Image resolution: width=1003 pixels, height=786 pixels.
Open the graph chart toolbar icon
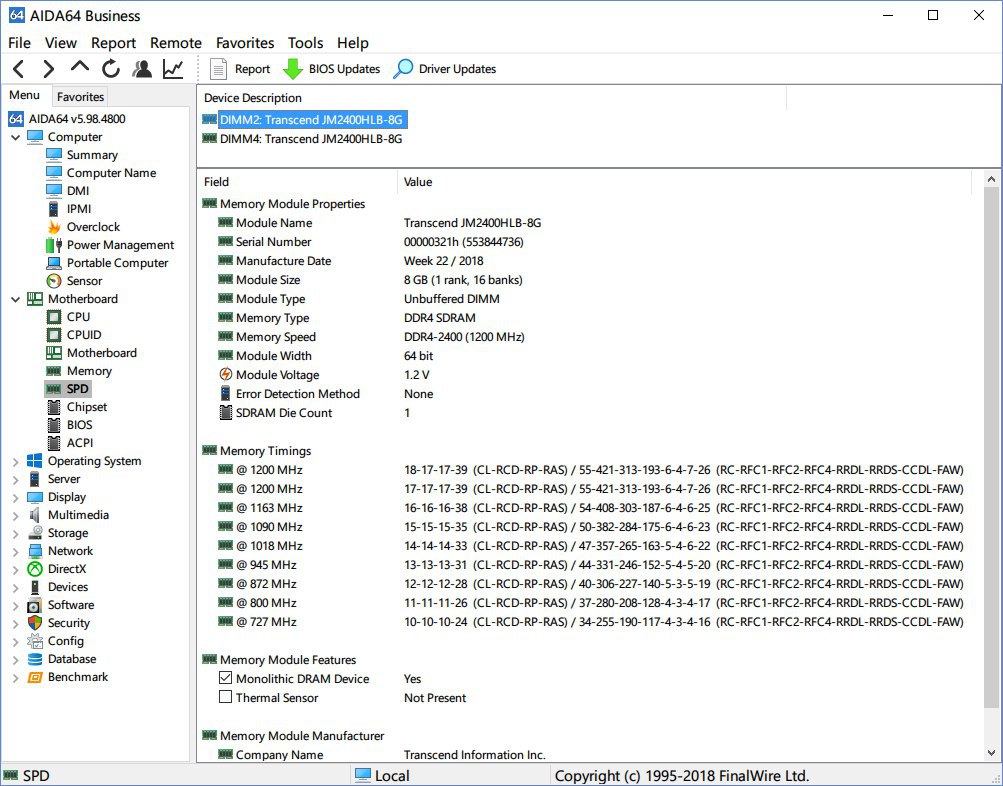(x=173, y=69)
